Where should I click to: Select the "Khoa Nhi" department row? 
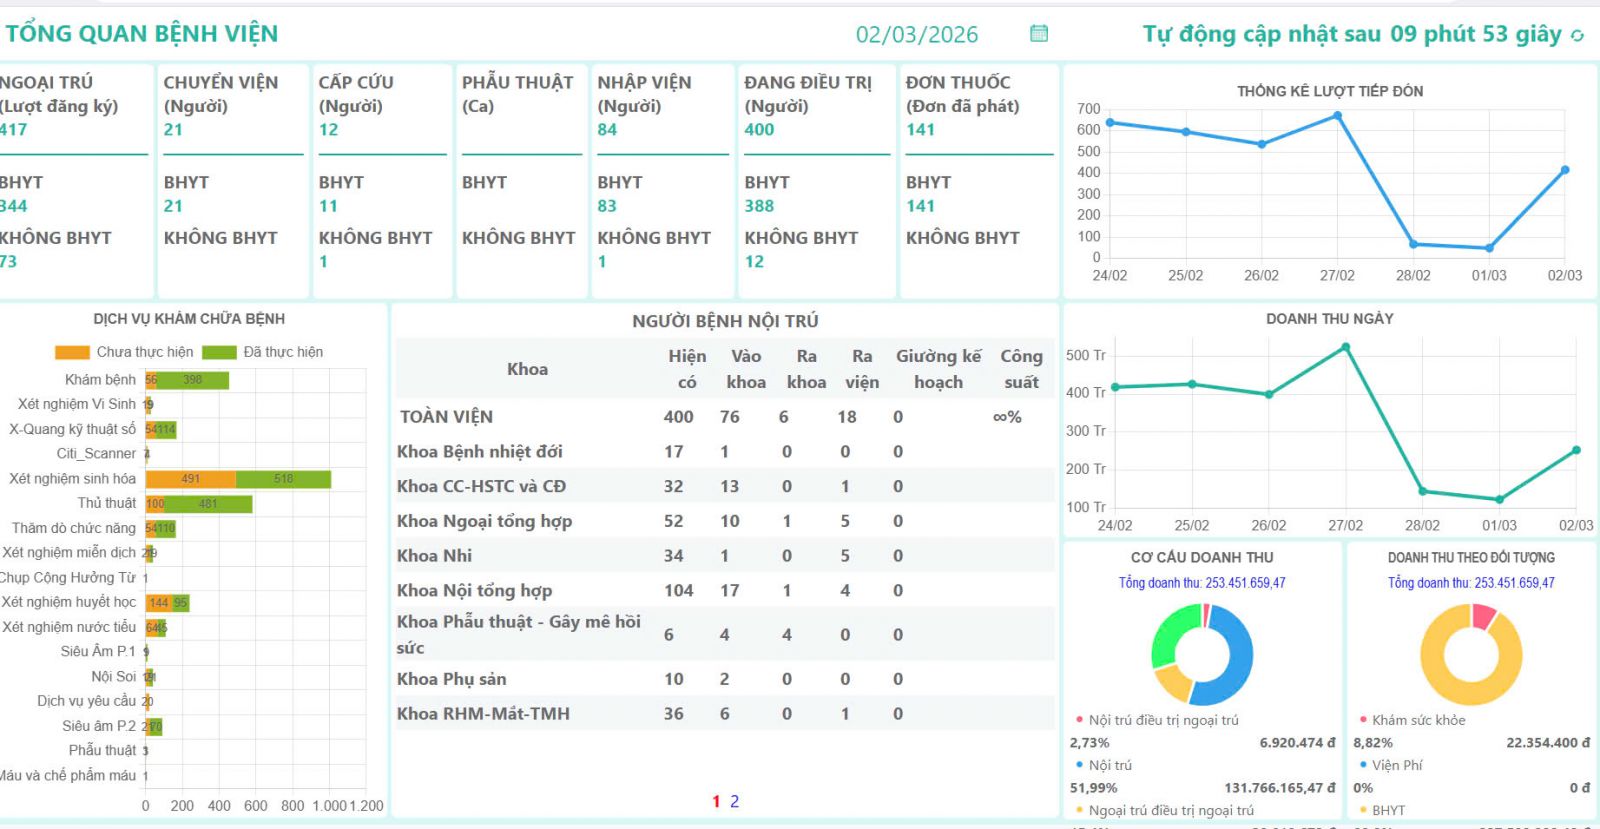pos(434,556)
